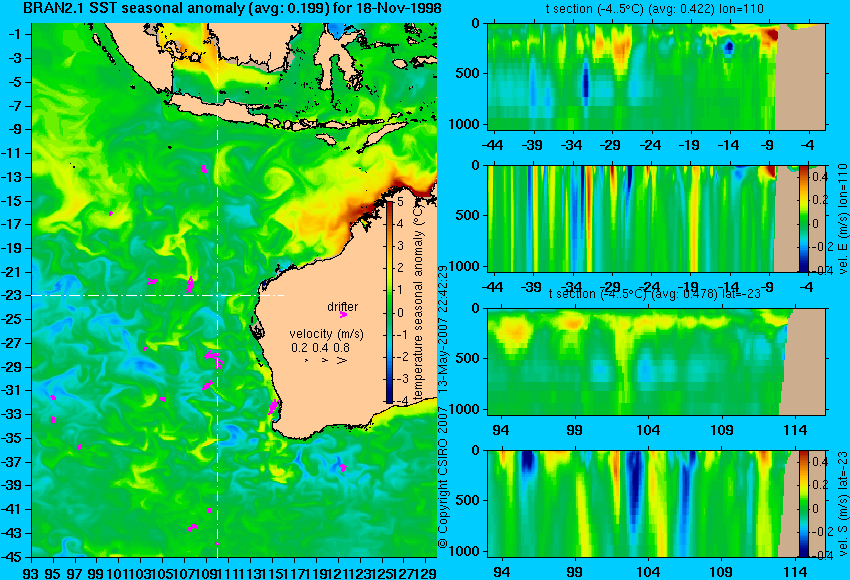Click the horizontal dashed line at latitude -23
This screenshot has width=850, height=580.
[x=157, y=295]
